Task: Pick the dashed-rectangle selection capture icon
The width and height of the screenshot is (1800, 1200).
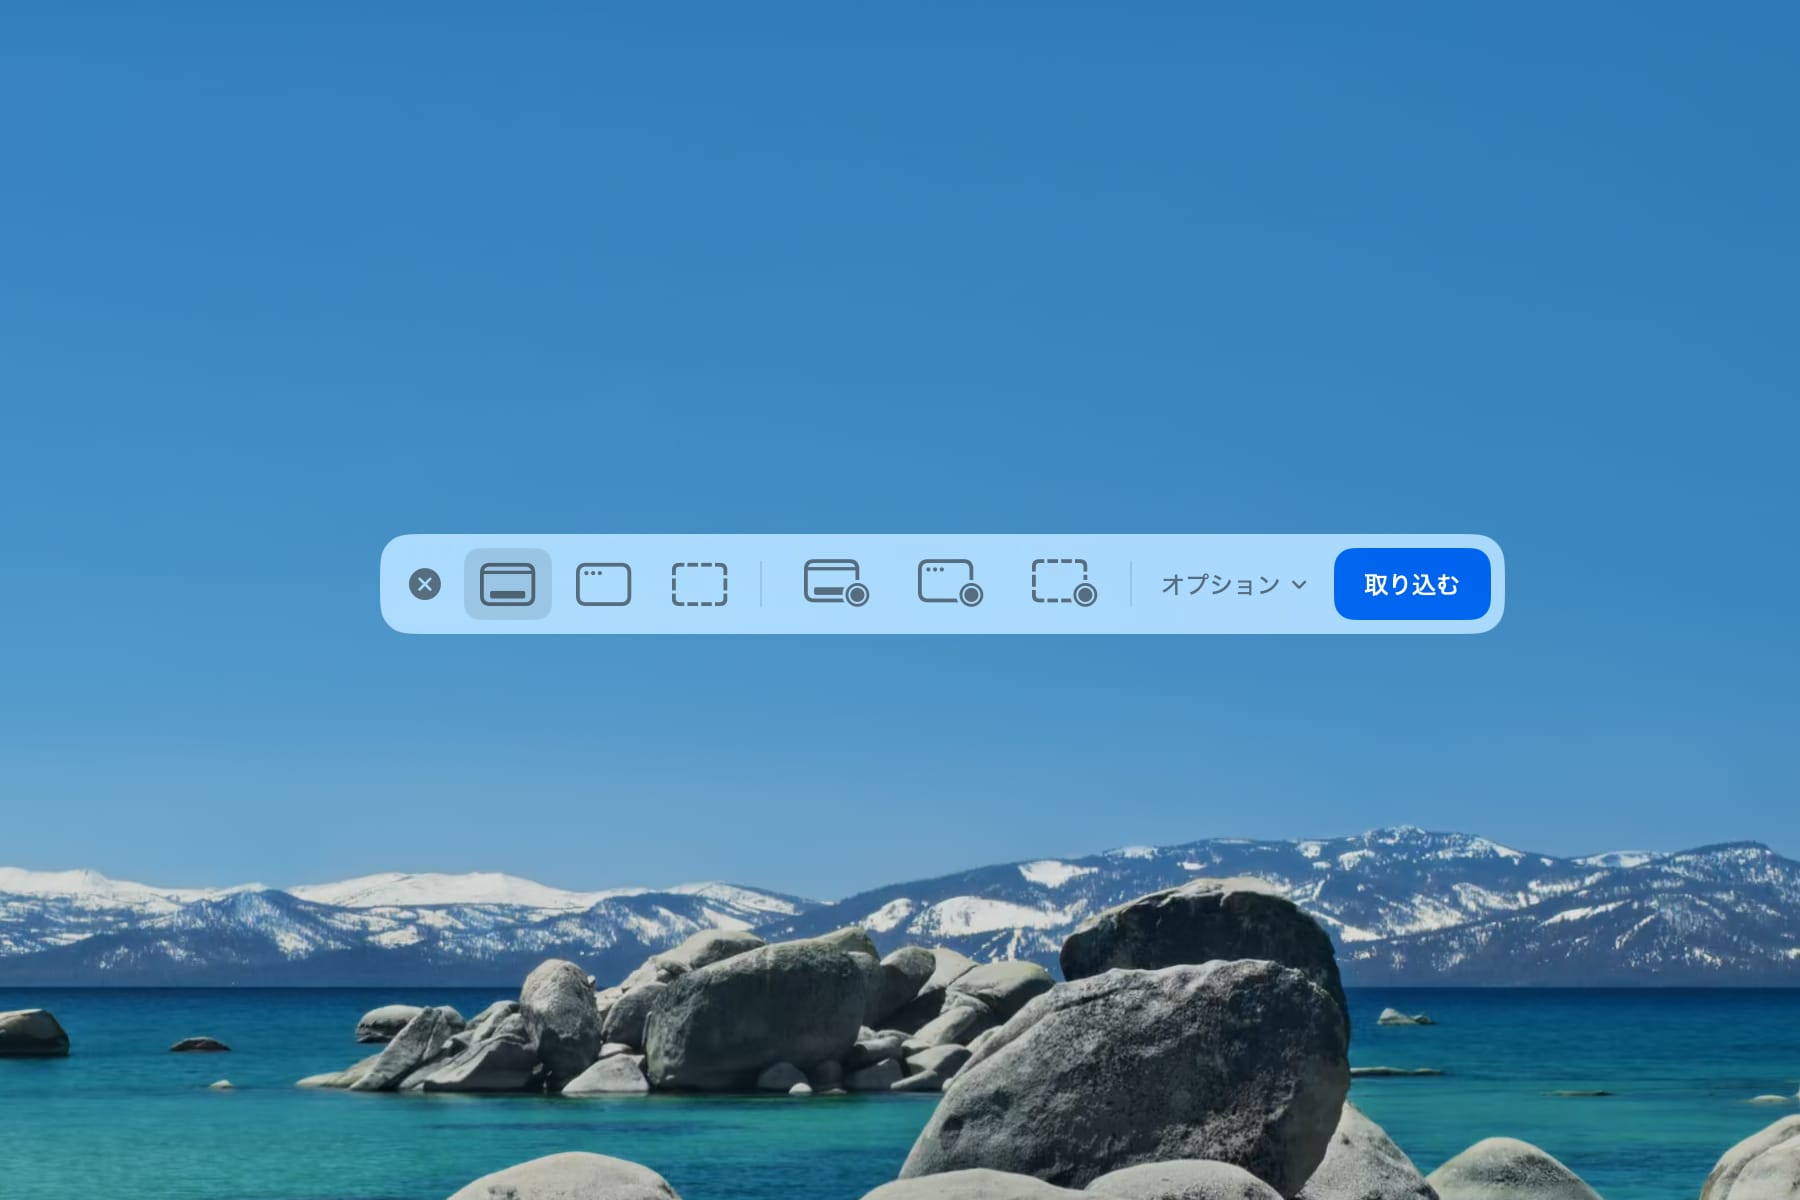Action: pos(700,584)
